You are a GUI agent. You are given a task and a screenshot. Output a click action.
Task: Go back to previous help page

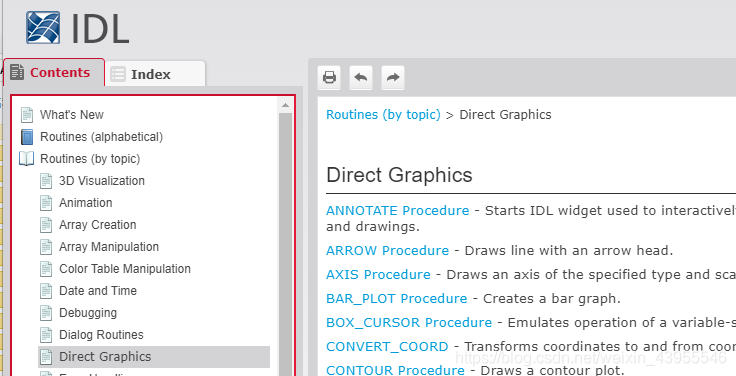(x=361, y=77)
